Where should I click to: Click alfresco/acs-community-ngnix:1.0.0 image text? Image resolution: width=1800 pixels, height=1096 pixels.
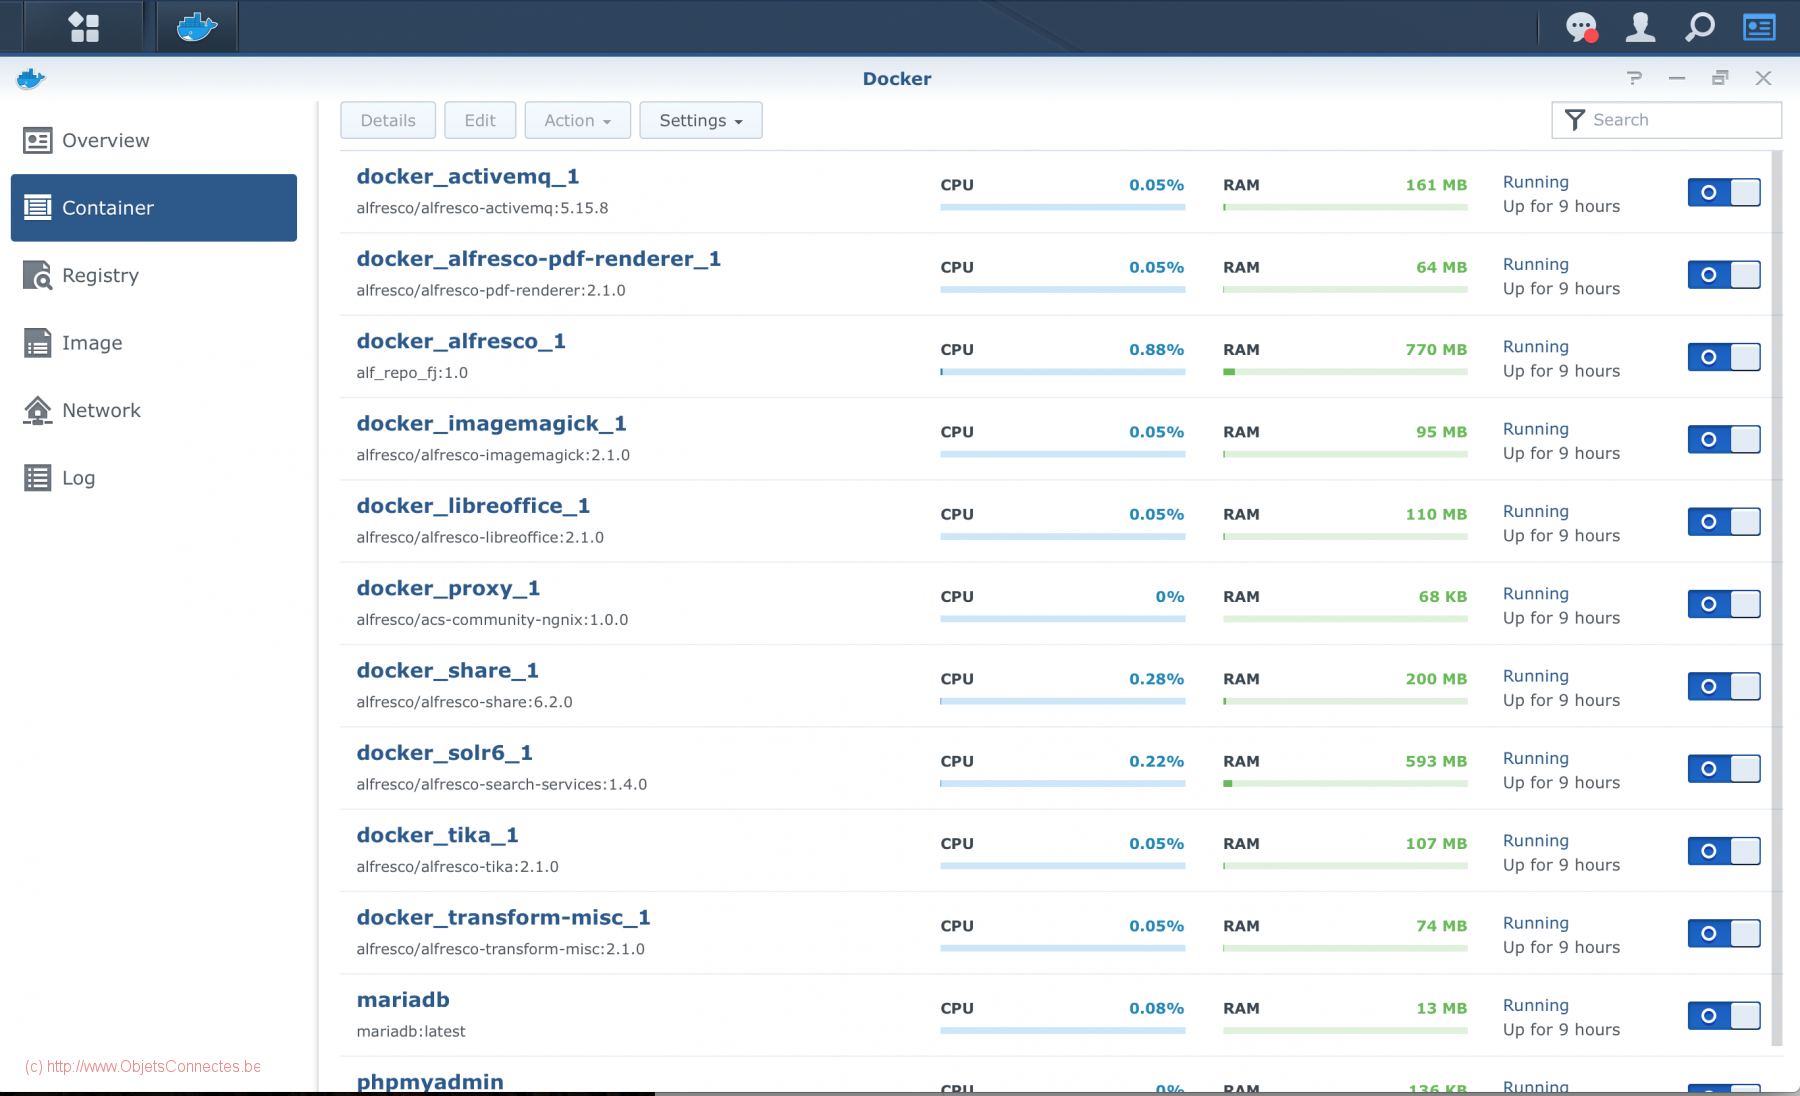(x=492, y=620)
